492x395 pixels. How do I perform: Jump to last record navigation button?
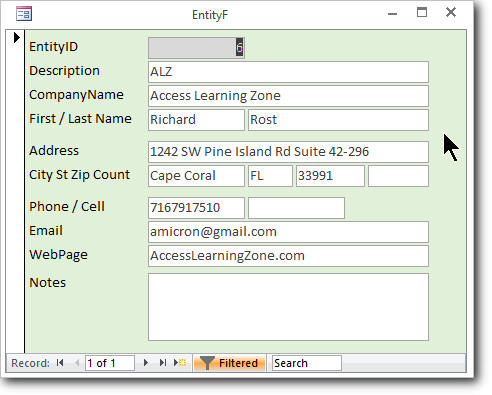162,363
